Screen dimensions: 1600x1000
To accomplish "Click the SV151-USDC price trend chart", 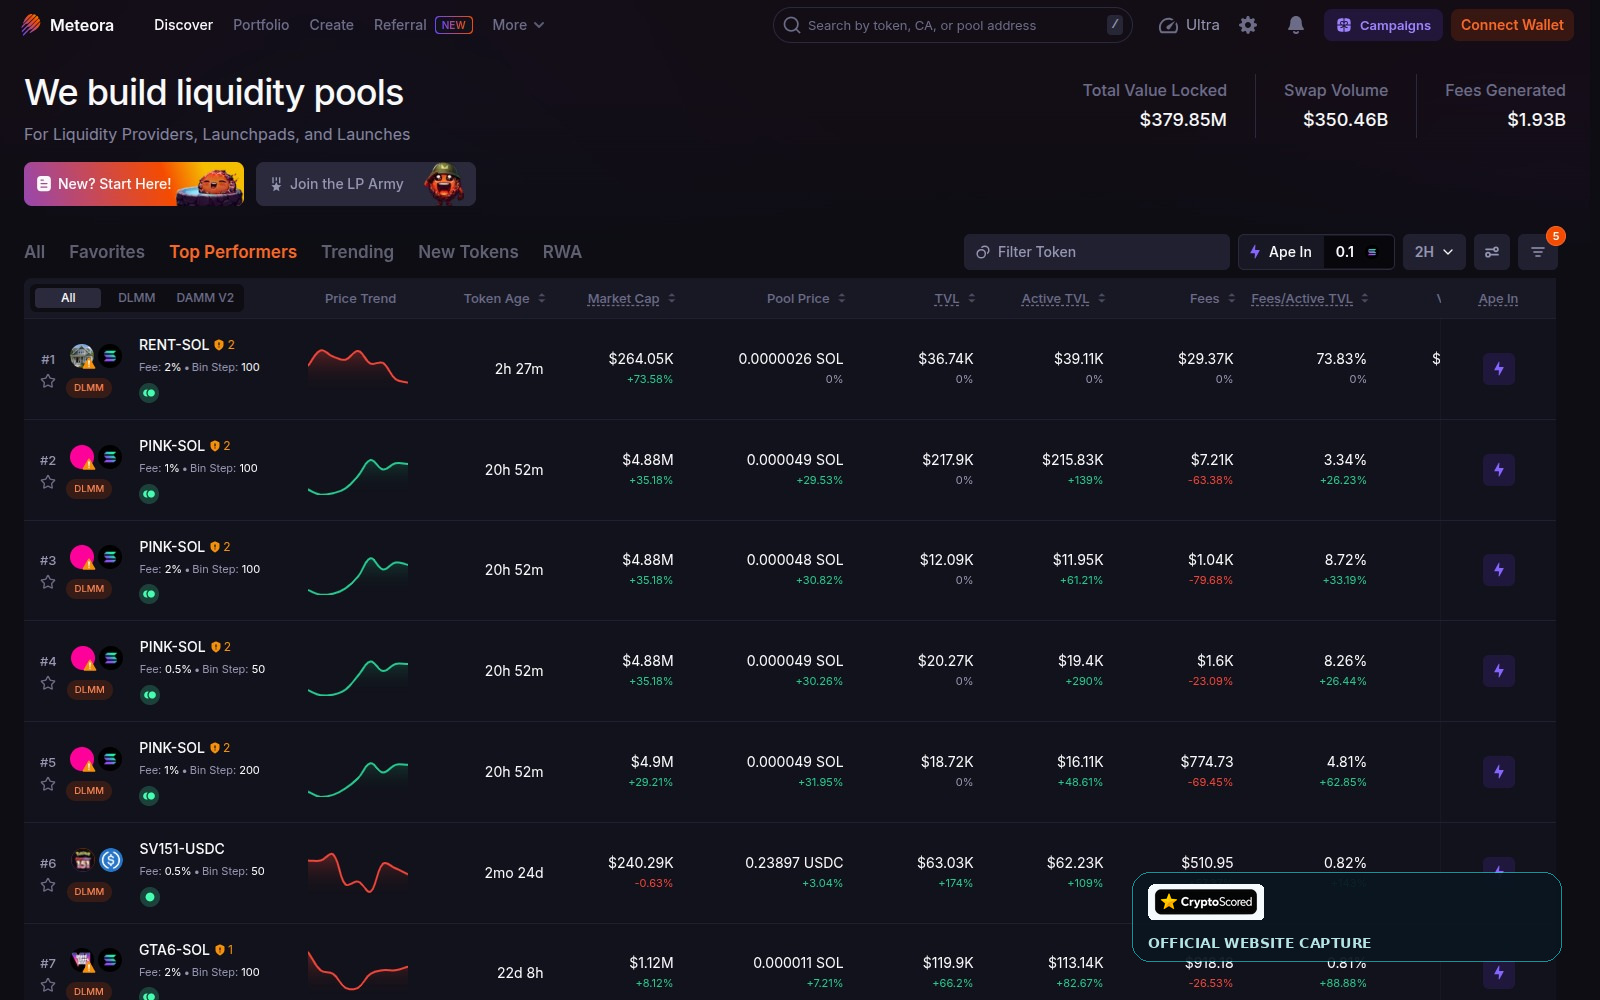I will (358, 871).
